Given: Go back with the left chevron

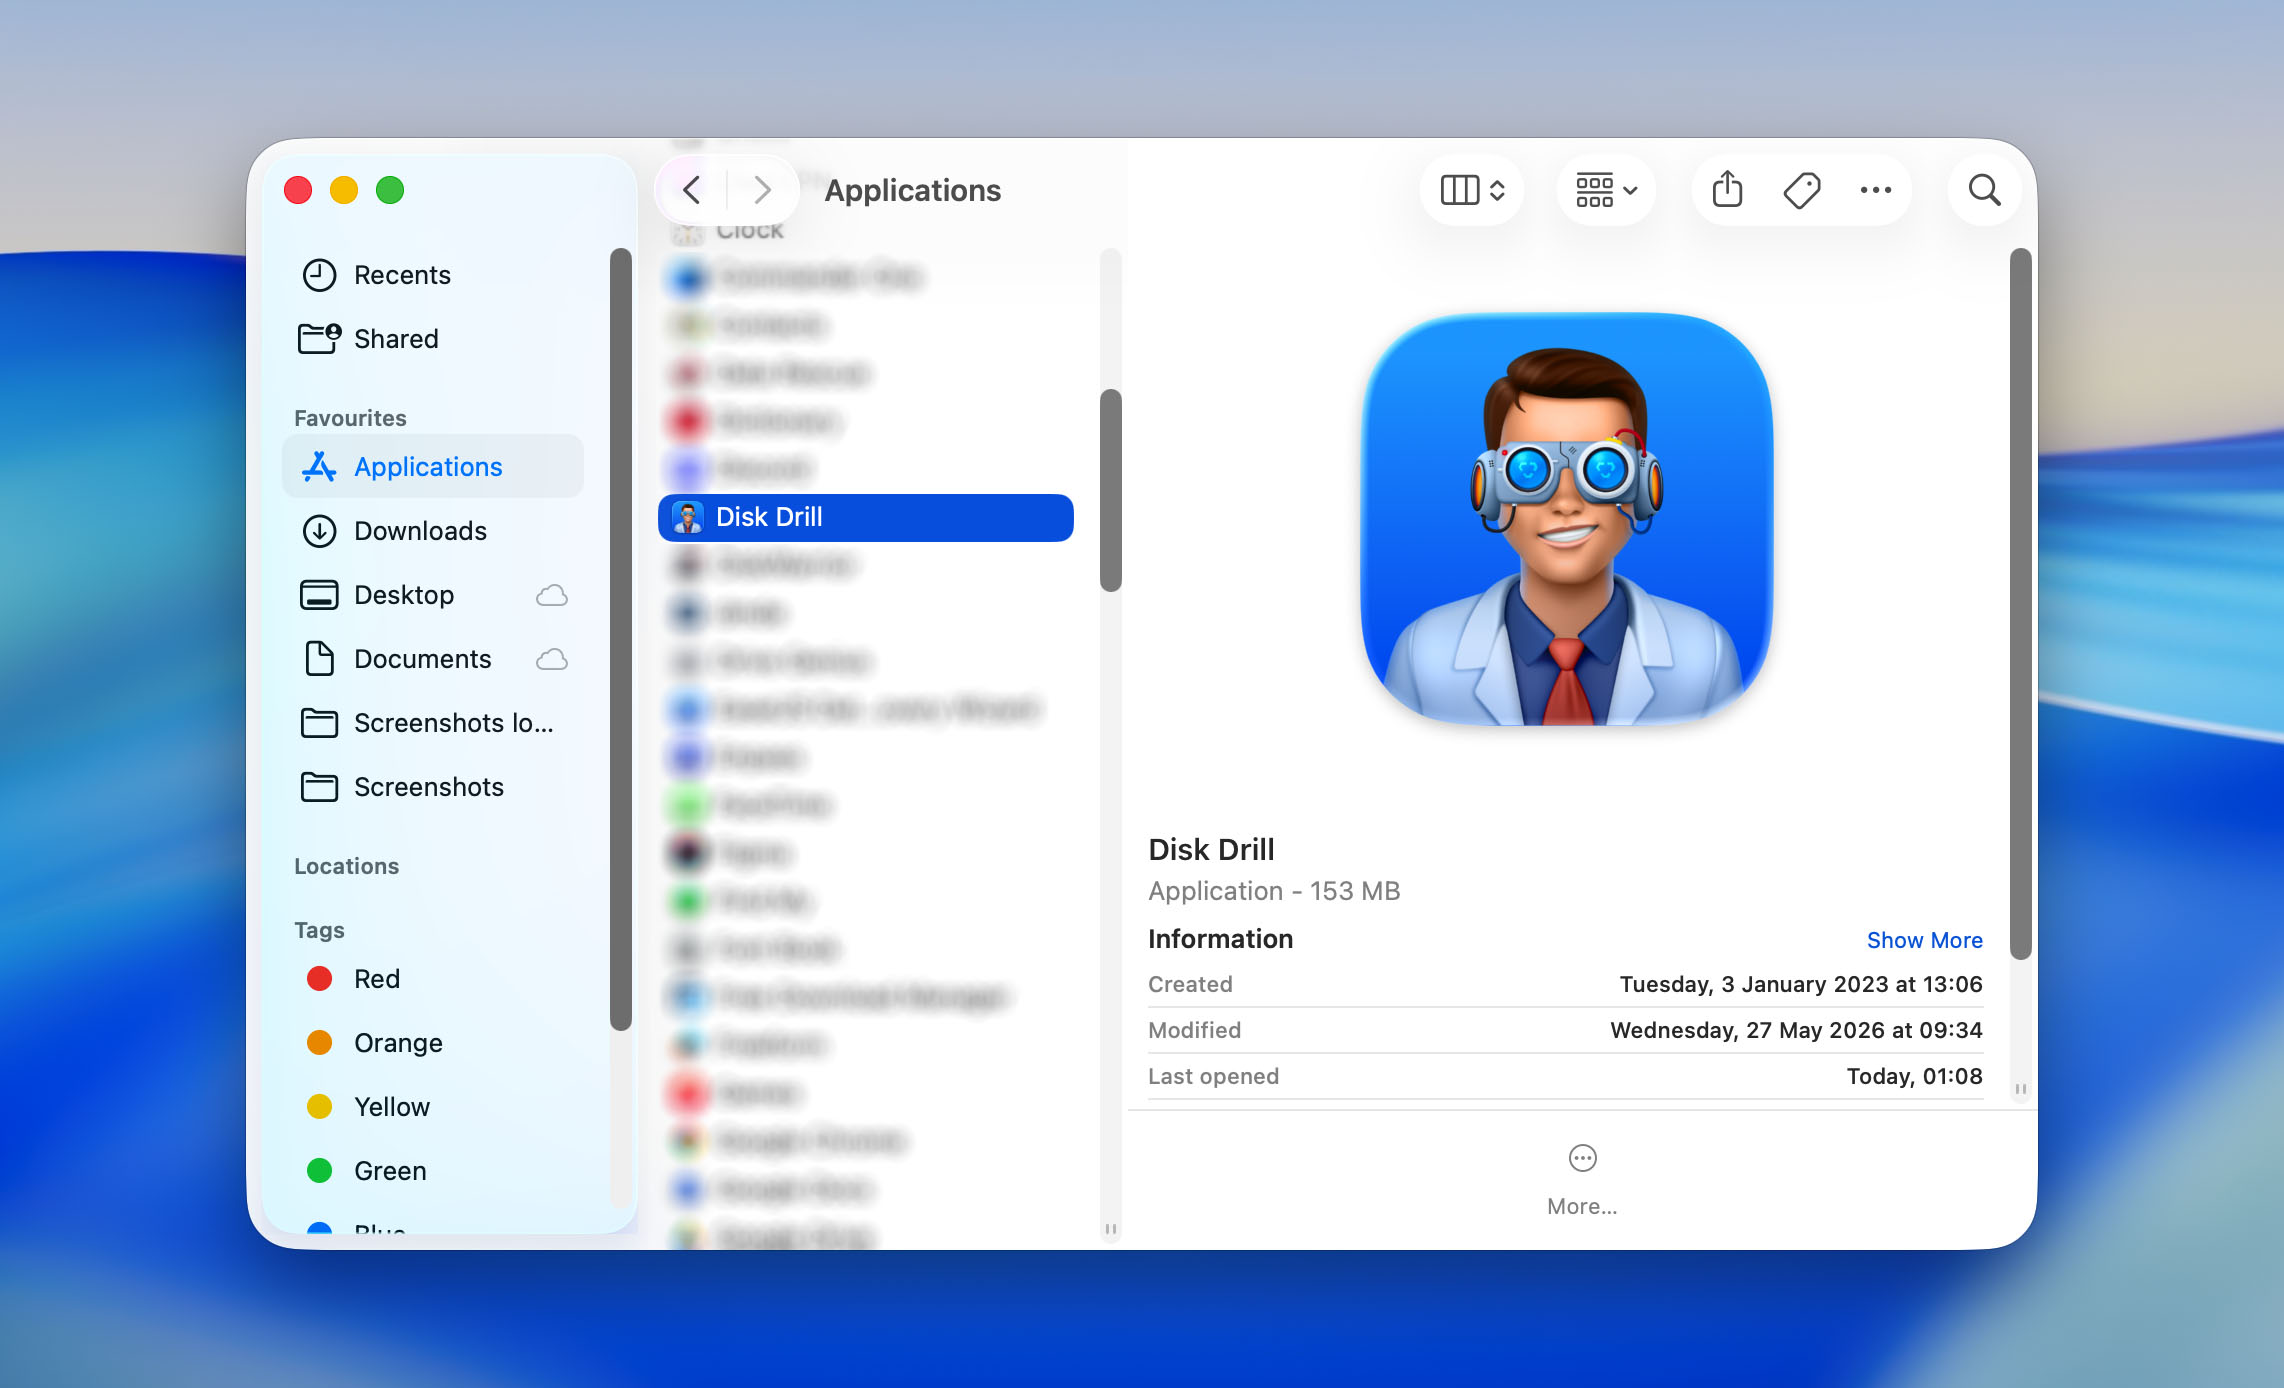Looking at the screenshot, I should click(x=691, y=190).
